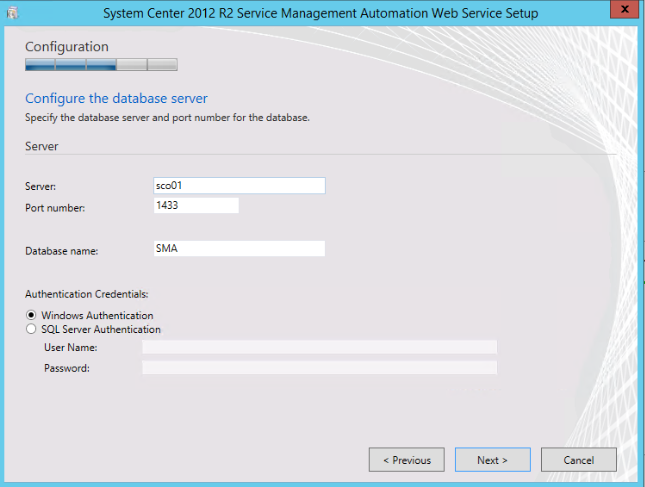Choose SQL Server Authentication option
Image resolution: width=645 pixels, height=487 pixels.
point(32,329)
